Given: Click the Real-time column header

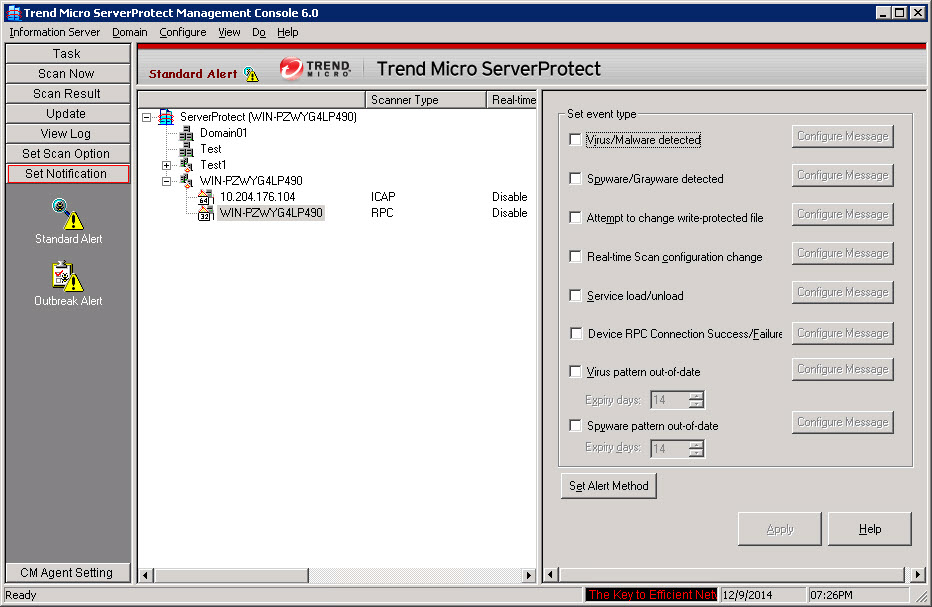Looking at the screenshot, I should [x=512, y=100].
